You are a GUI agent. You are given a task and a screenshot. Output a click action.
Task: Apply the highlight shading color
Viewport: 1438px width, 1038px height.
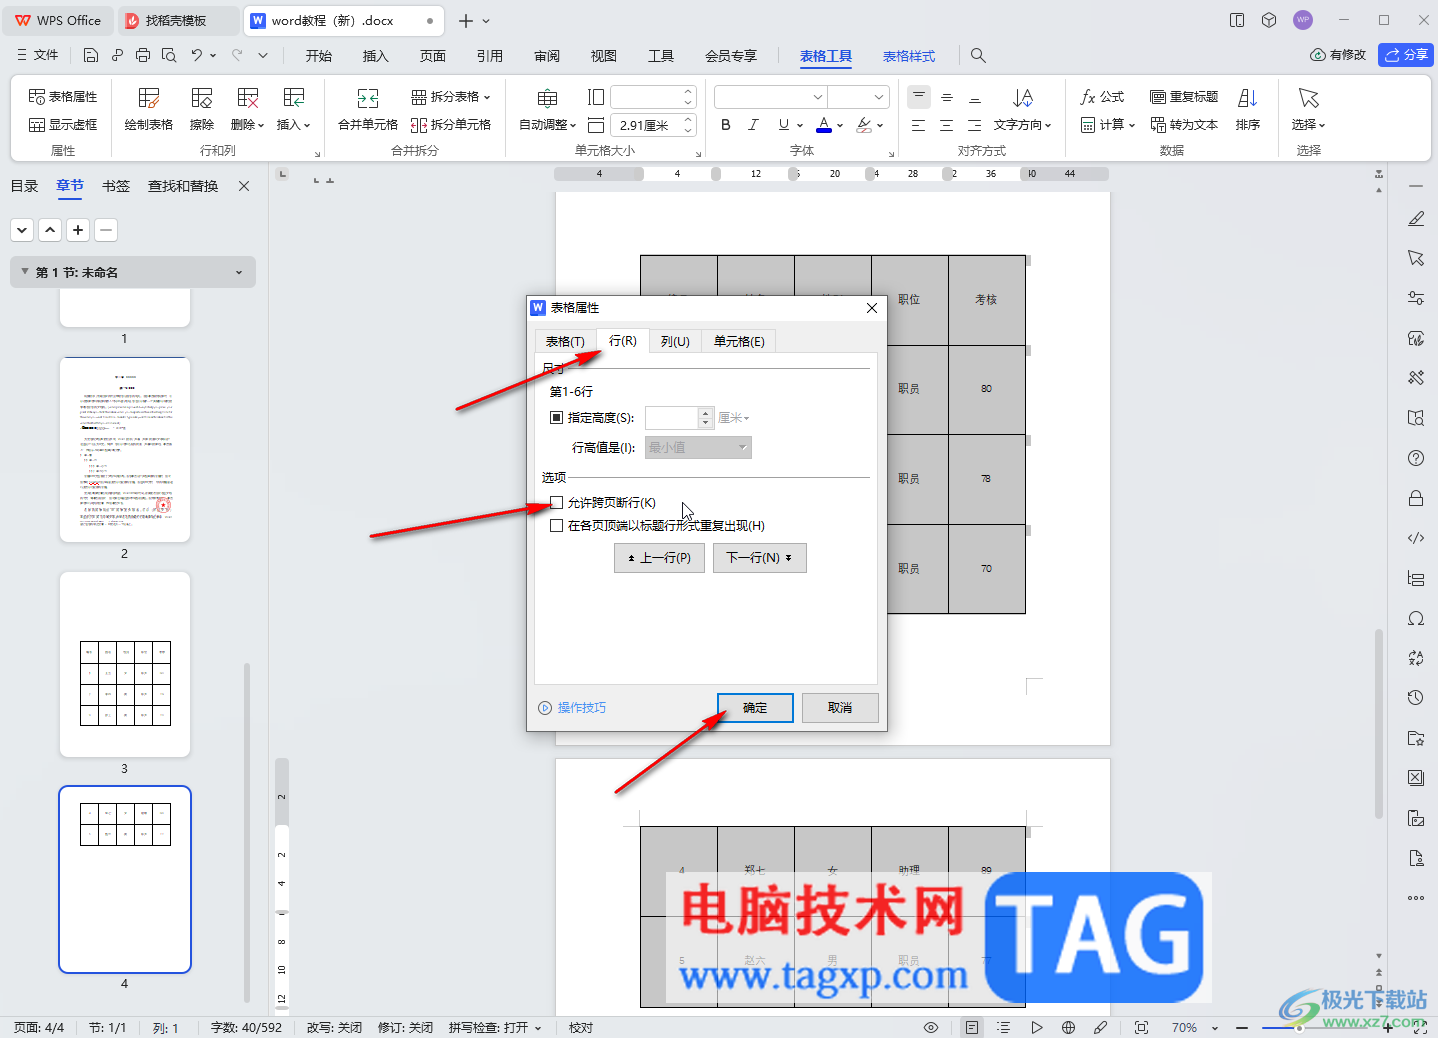[864, 125]
